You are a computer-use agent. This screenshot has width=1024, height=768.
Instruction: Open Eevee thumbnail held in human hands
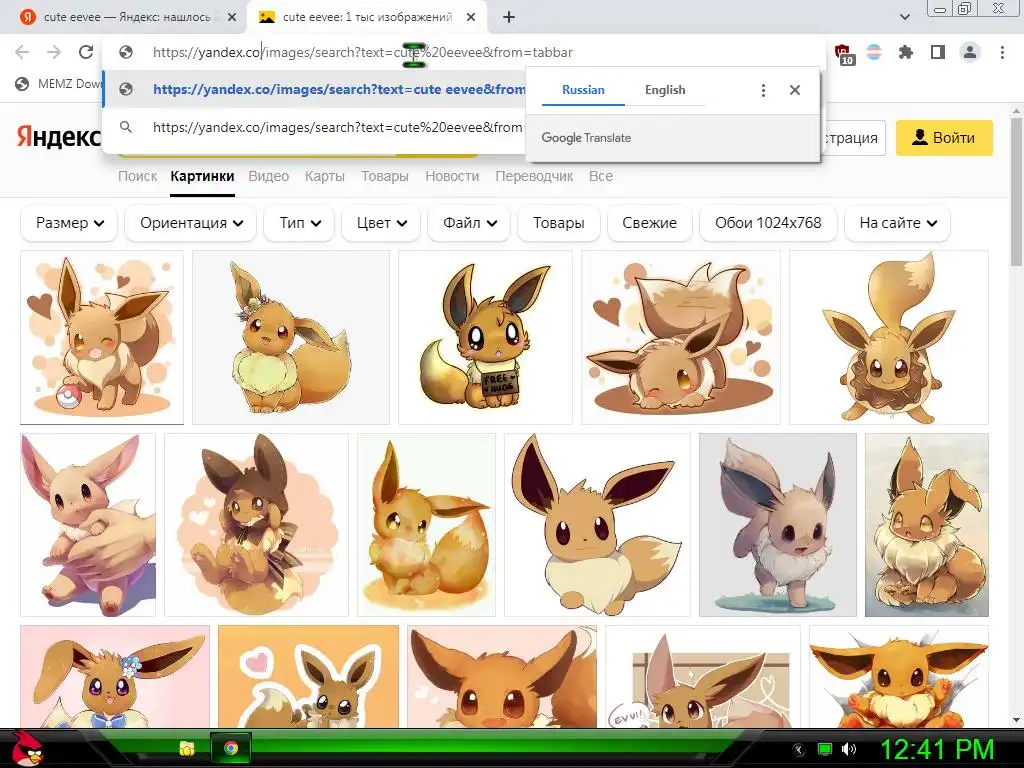pos(88,524)
